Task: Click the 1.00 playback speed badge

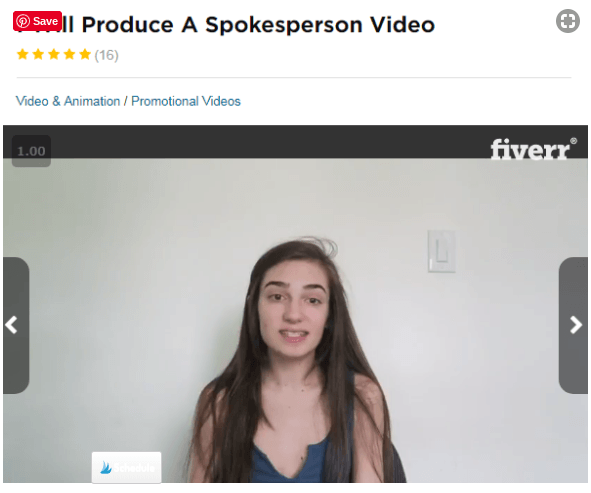Action: (31, 151)
